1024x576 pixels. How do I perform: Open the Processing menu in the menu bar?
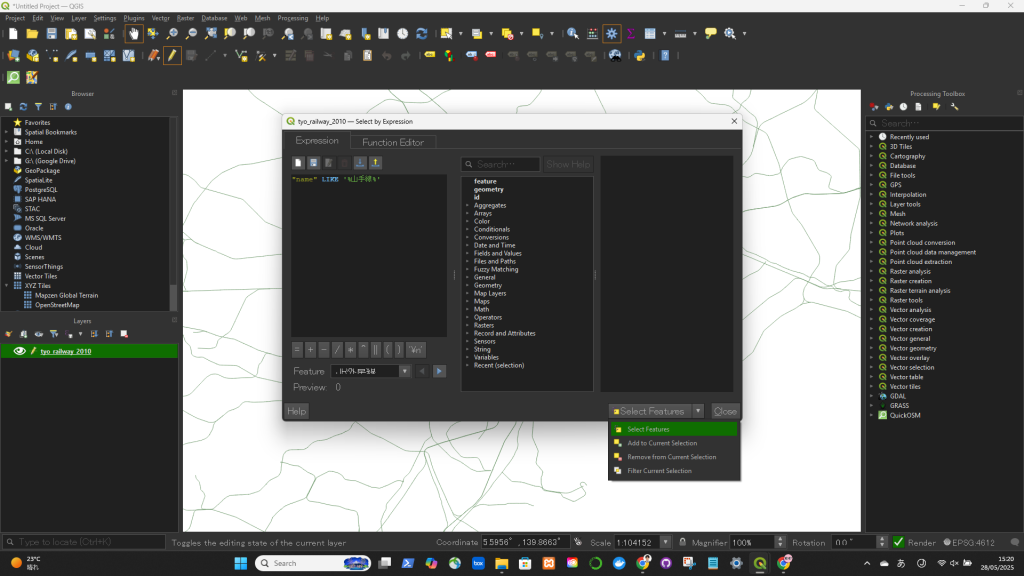293,18
